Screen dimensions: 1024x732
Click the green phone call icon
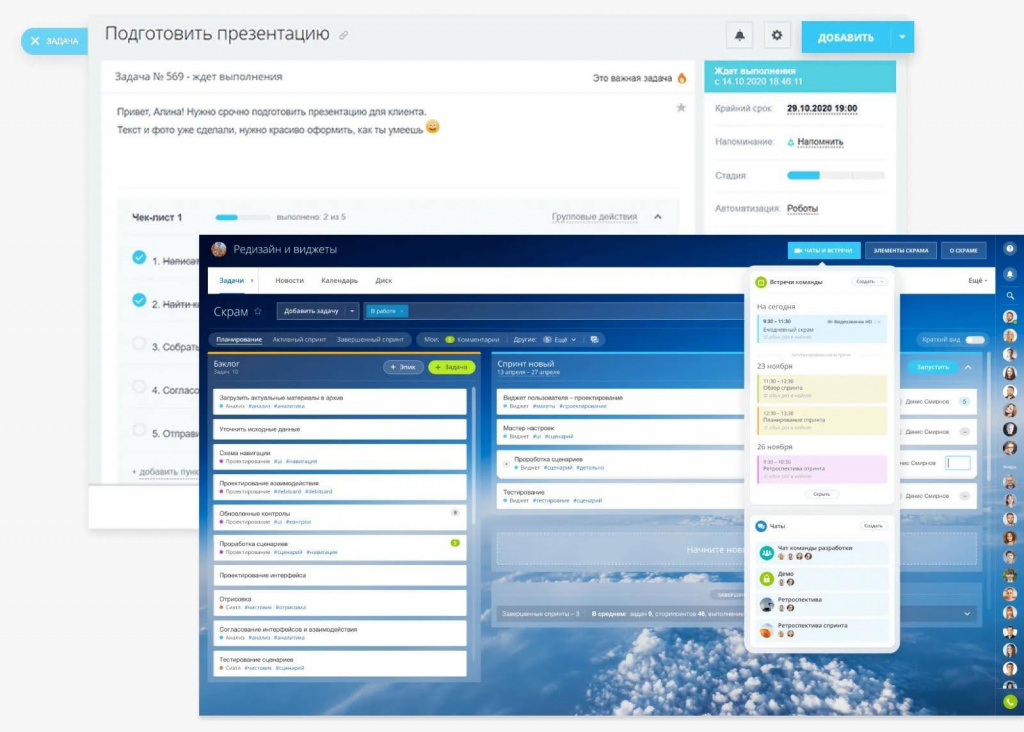click(x=1009, y=702)
